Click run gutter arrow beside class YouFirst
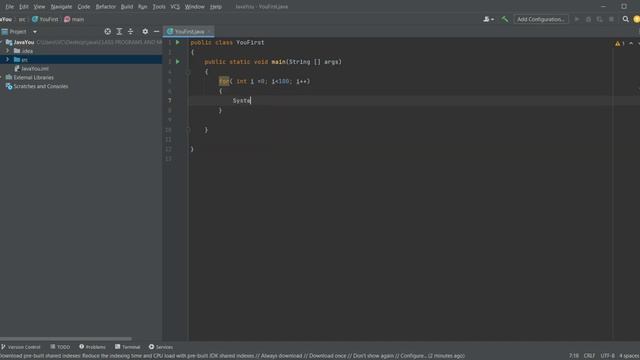The image size is (640, 360). (x=178, y=42)
